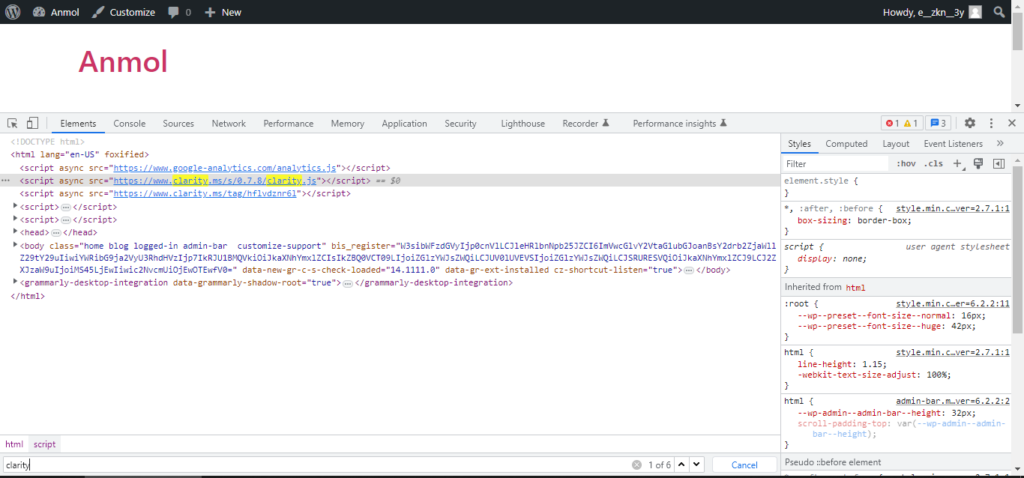Open the Sources tab
1024x478 pixels.
coord(178,123)
